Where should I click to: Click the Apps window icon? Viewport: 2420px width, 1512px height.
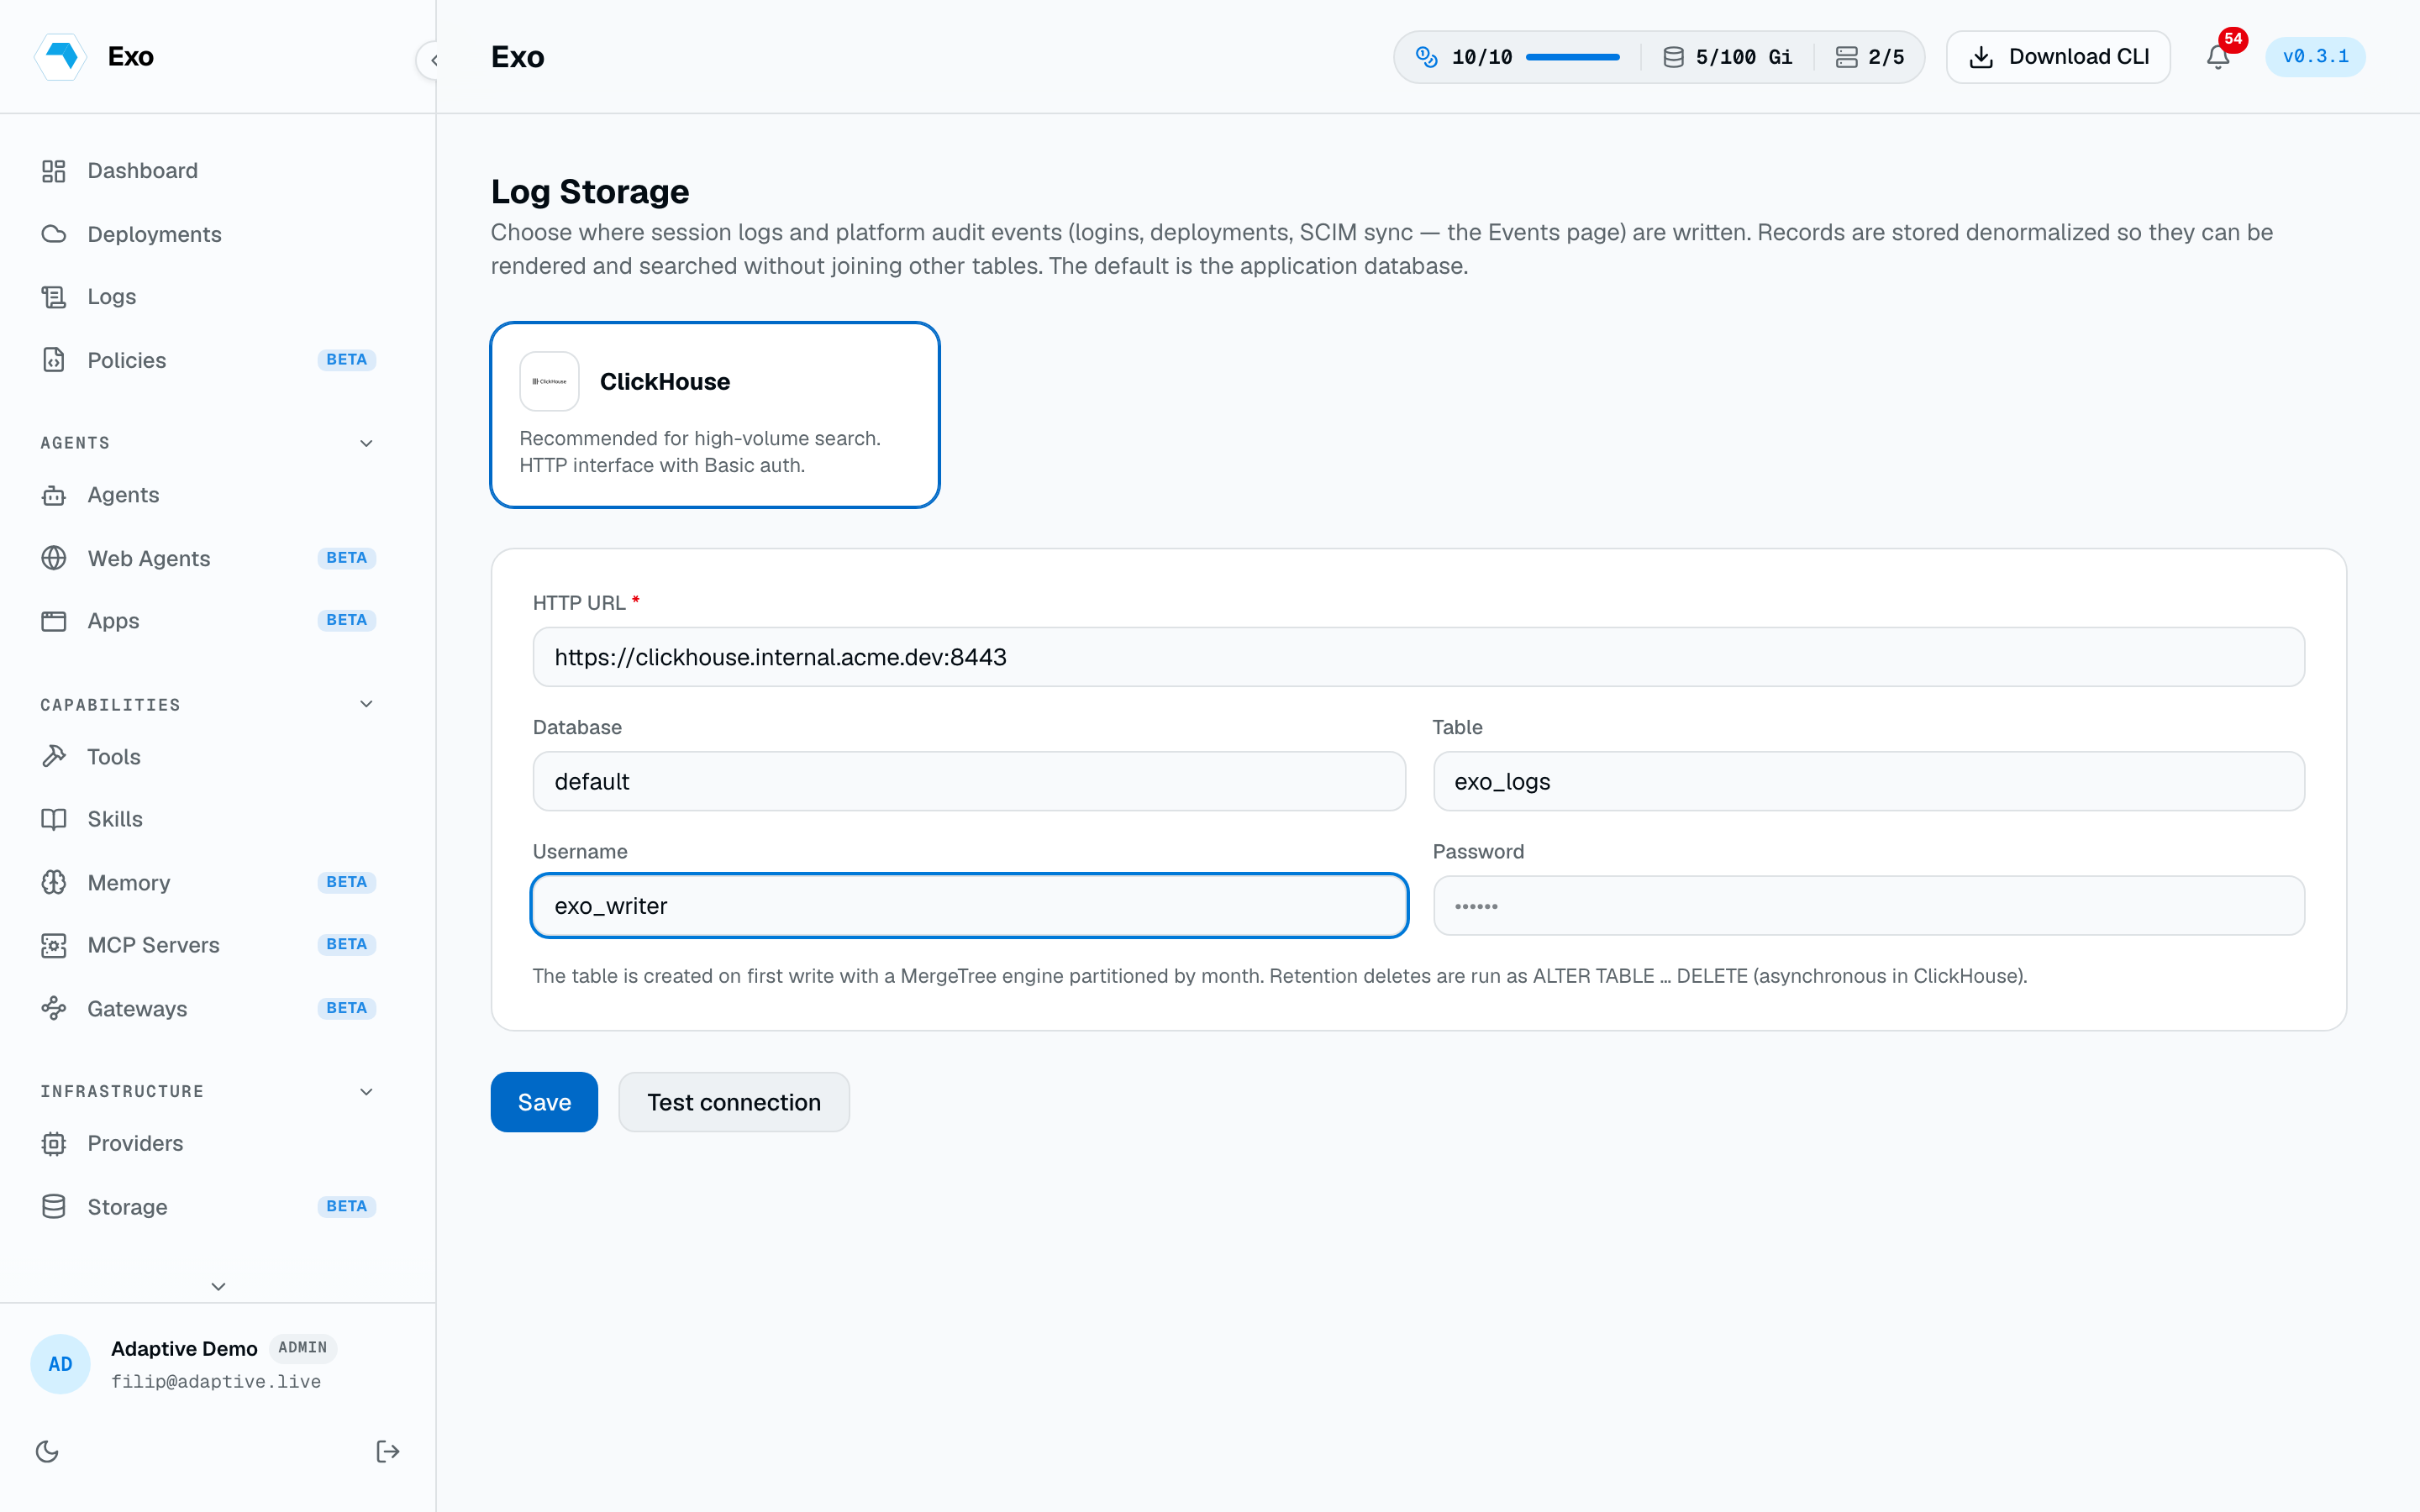click(54, 621)
